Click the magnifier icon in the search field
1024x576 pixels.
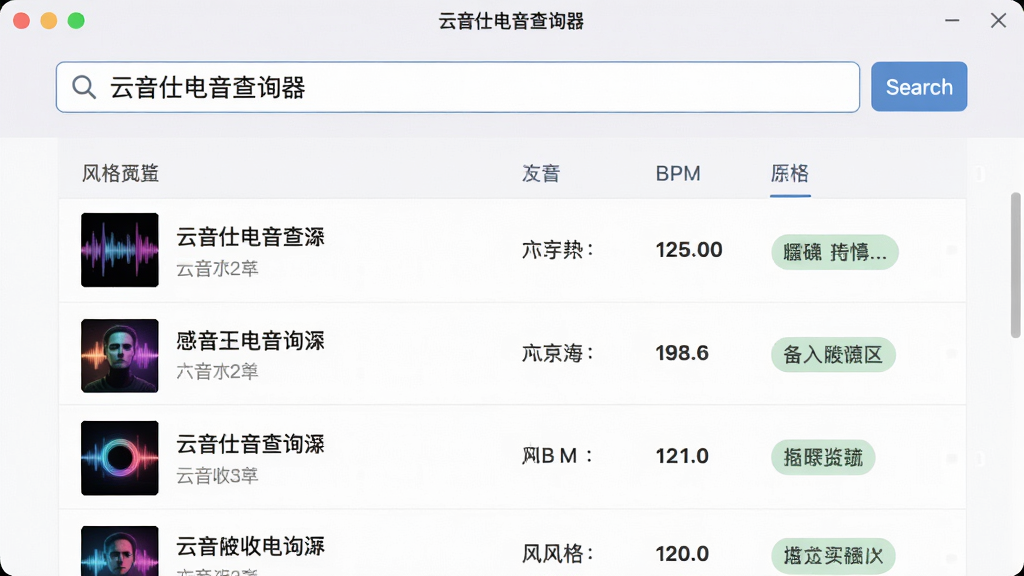(84, 87)
